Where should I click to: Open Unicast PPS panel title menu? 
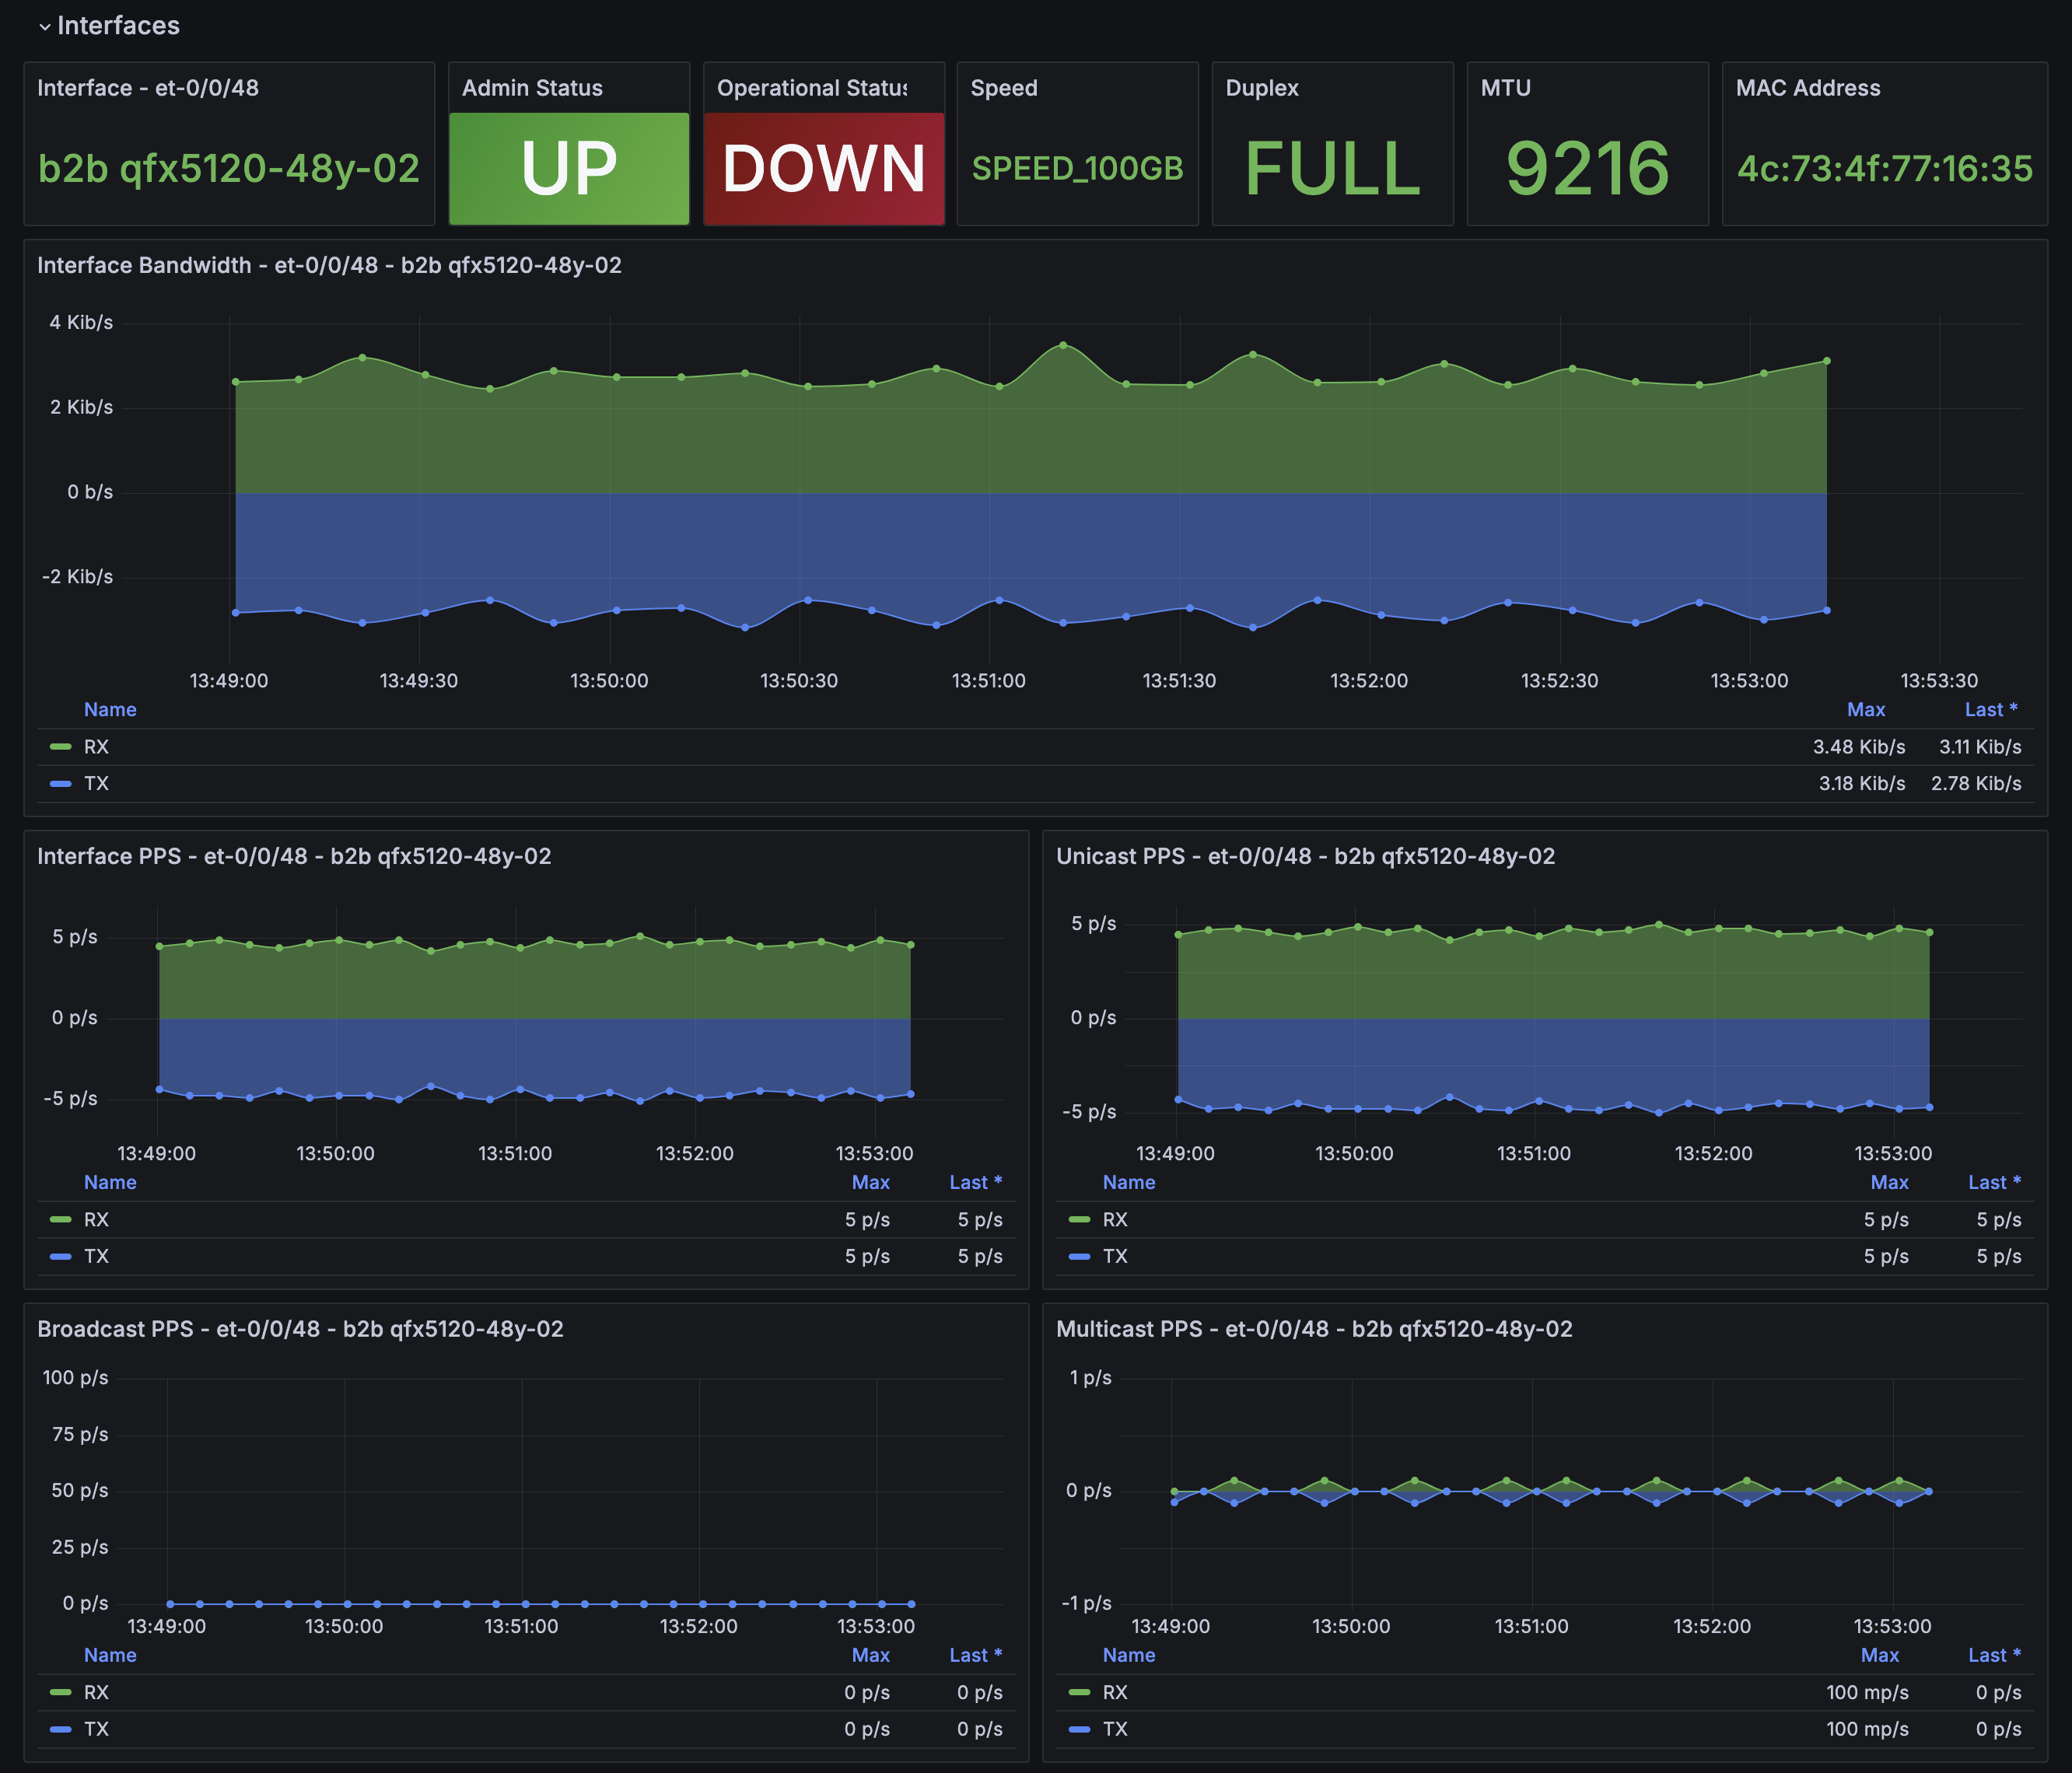[1305, 856]
